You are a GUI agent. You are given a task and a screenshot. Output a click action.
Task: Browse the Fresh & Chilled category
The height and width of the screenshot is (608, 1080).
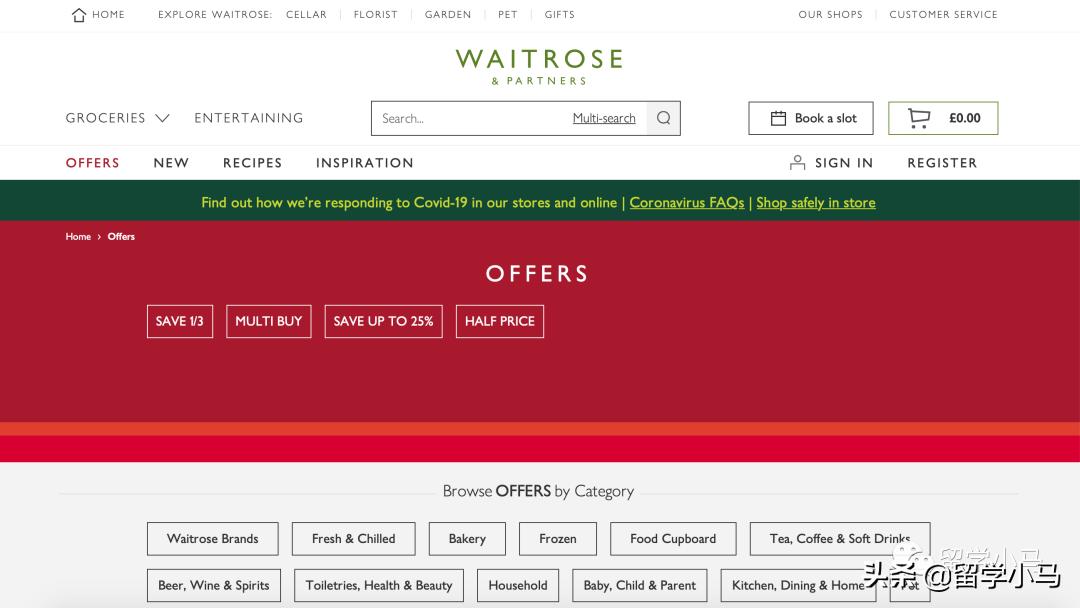pos(353,539)
